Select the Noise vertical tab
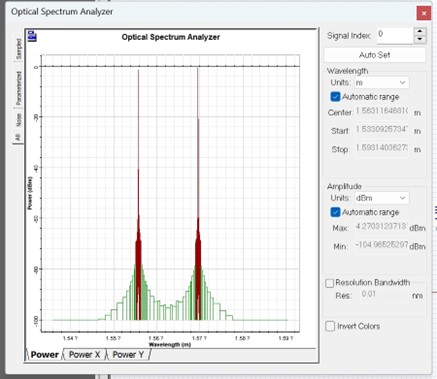The width and height of the screenshot is (437, 379). (x=19, y=120)
